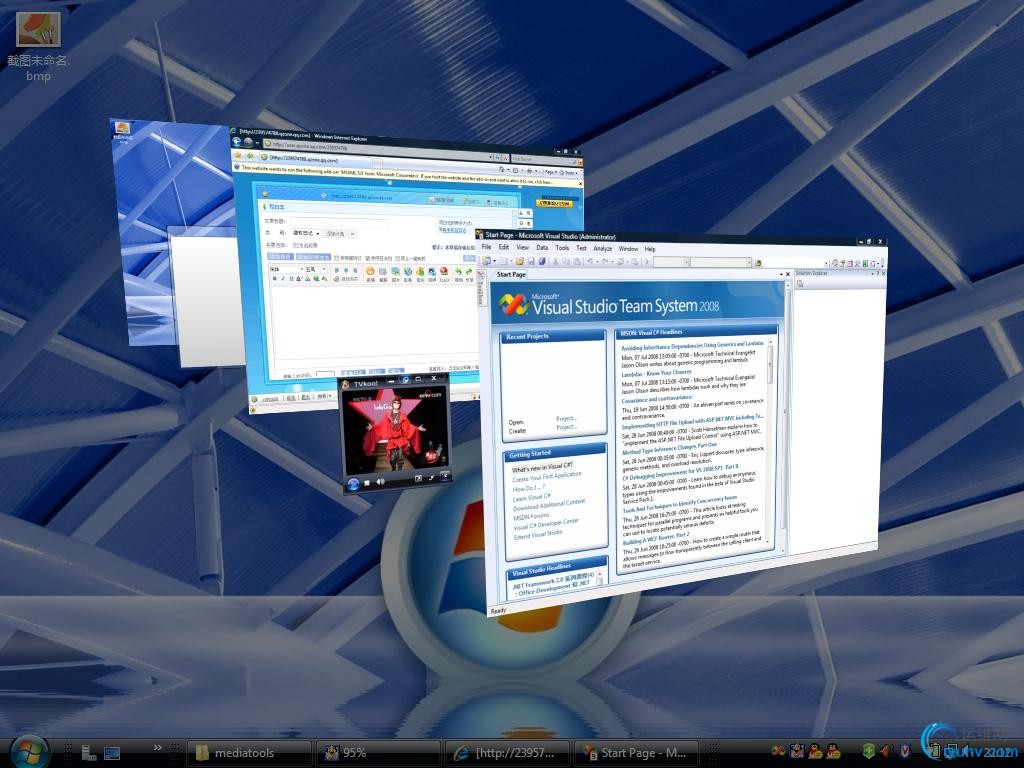Activate Start Page Visual Studio taskbar button

pyautogui.click(x=635, y=752)
